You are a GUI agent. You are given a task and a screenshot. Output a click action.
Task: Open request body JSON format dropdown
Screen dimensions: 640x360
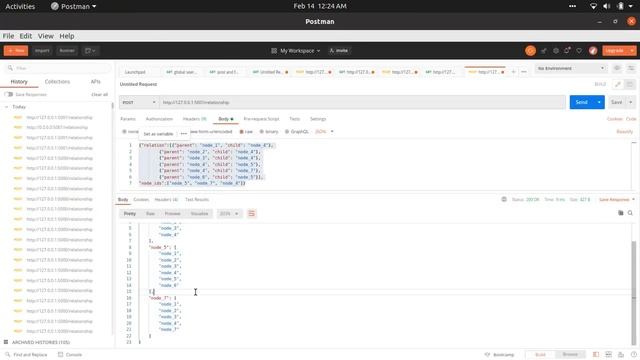[324, 131]
